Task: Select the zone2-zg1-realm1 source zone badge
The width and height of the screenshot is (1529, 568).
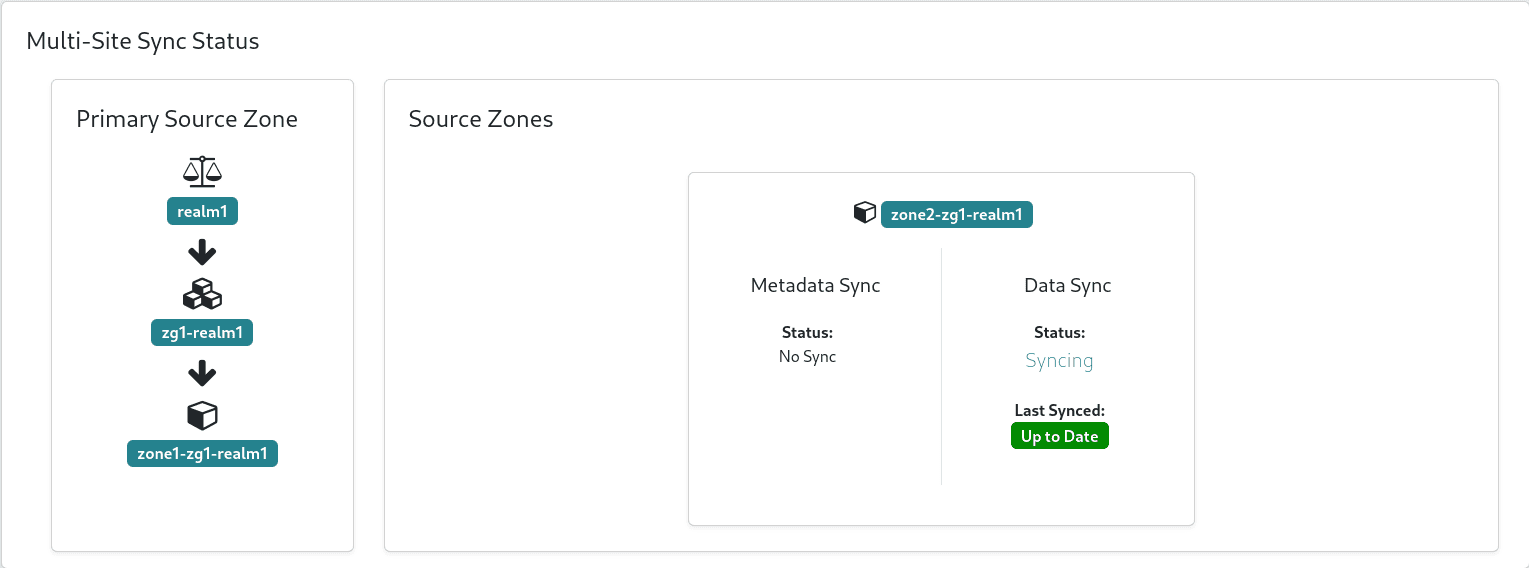Action: click(956, 215)
